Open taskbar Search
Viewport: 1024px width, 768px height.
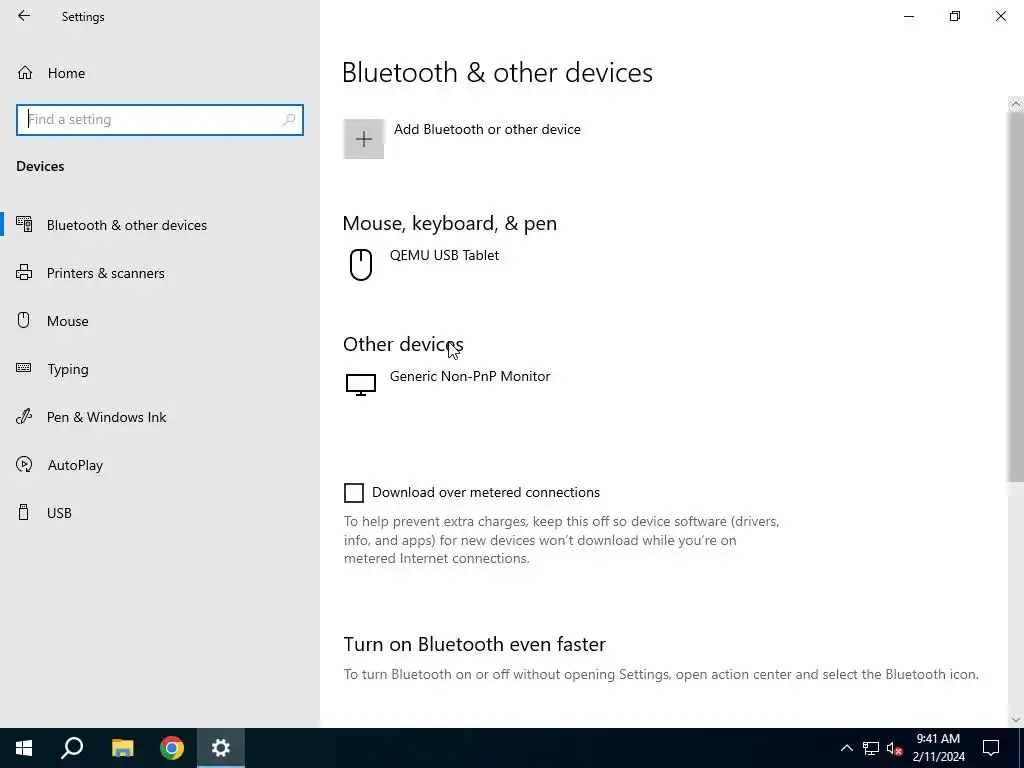(72, 748)
